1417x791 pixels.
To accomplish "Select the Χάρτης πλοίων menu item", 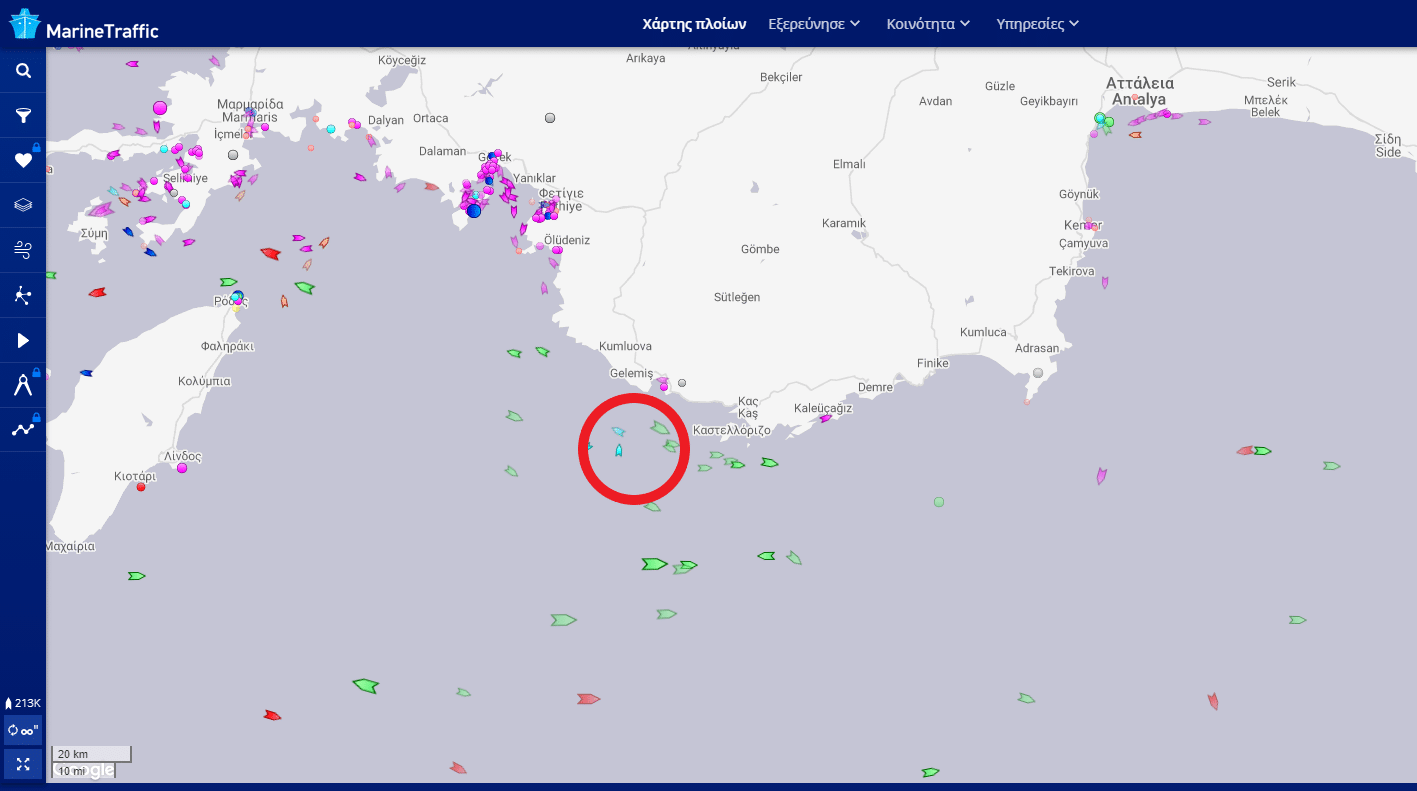I will (x=694, y=24).
